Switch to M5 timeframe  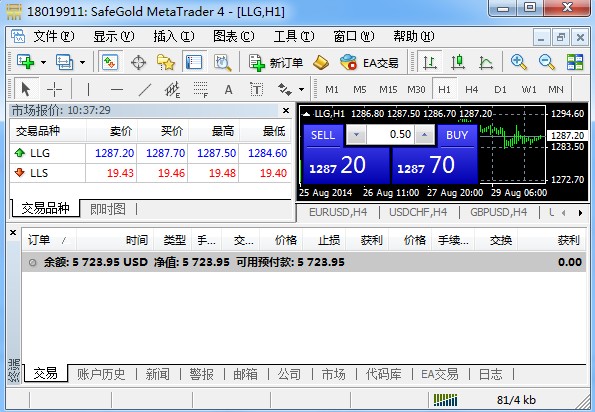pos(360,90)
